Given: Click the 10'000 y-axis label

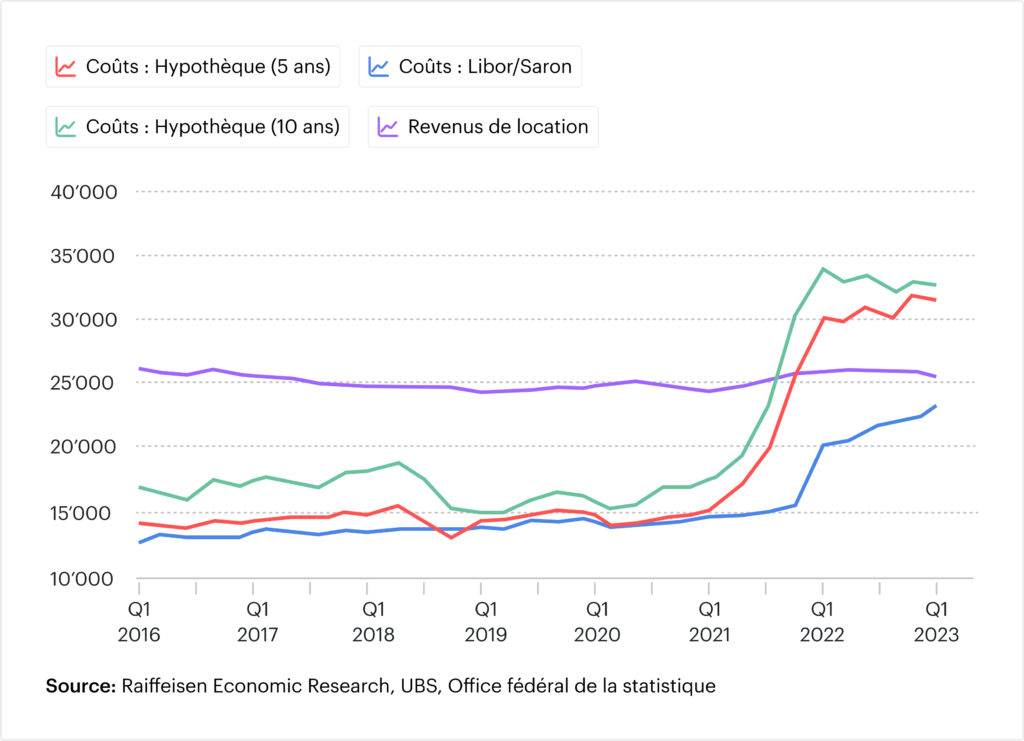Looking at the screenshot, I should coord(82,579).
